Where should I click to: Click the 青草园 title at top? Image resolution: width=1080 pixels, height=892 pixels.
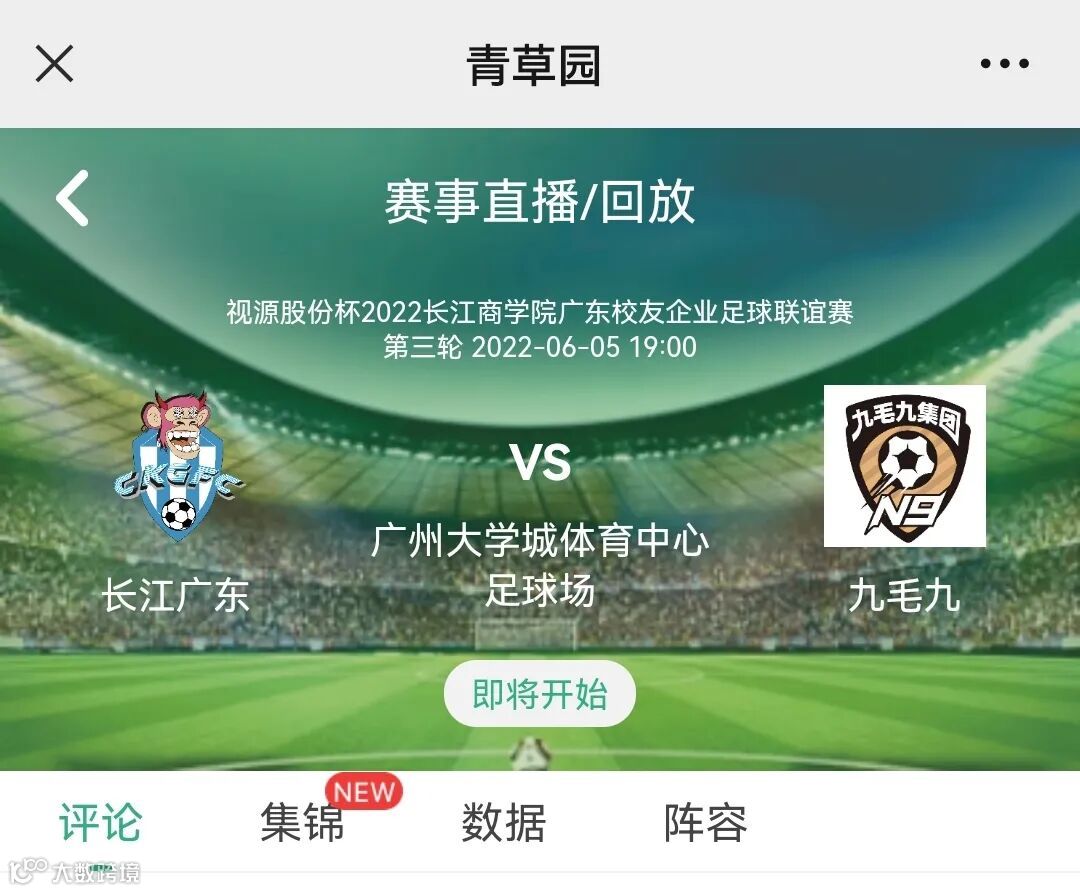[x=534, y=65]
